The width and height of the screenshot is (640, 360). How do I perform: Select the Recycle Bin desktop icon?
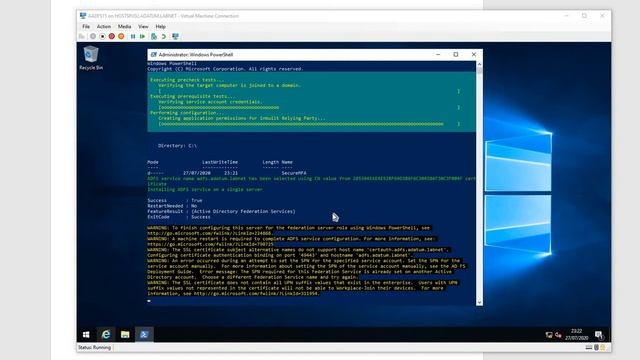tap(91, 58)
